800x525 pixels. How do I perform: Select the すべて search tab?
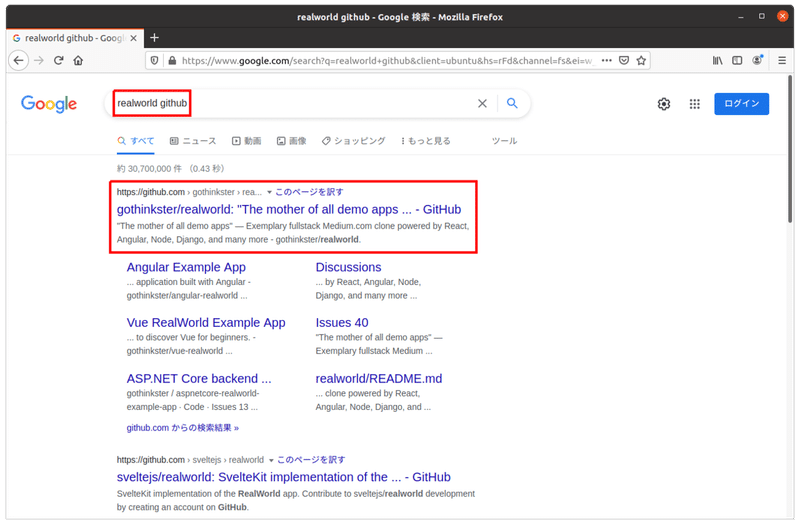pyautogui.click(x=136, y=141)
